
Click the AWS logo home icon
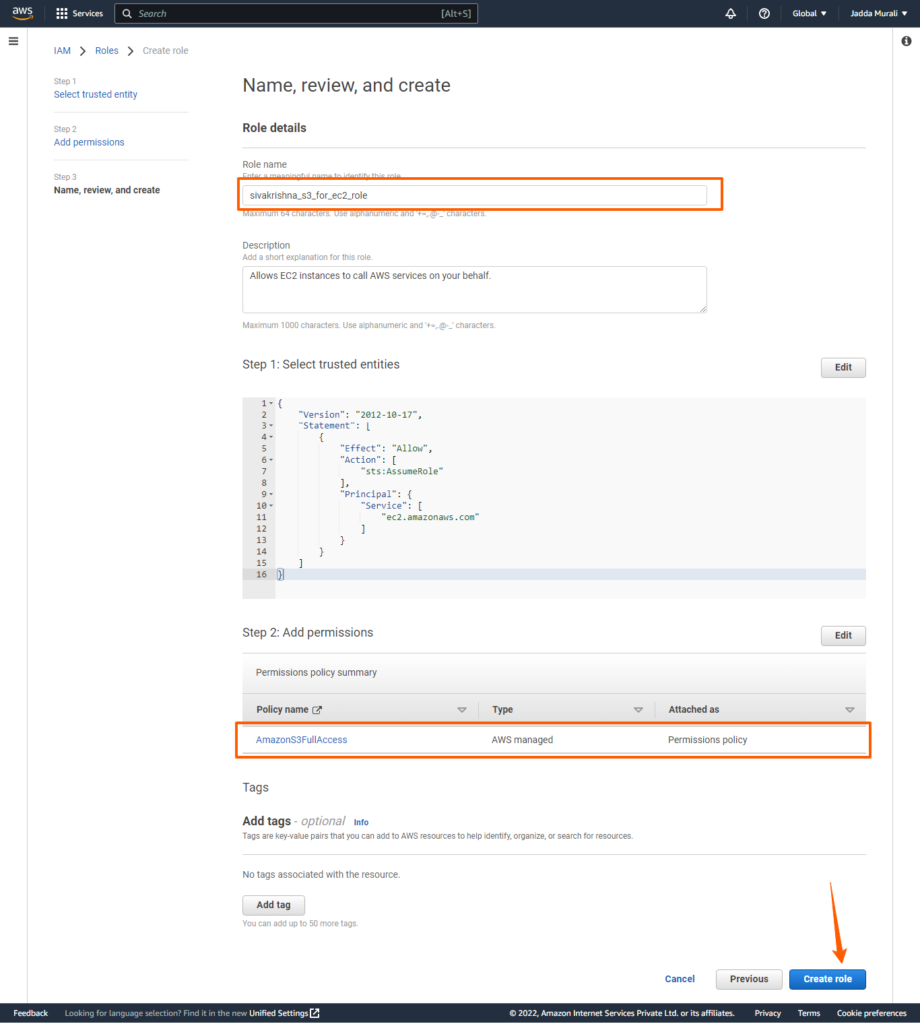point(22,13)
